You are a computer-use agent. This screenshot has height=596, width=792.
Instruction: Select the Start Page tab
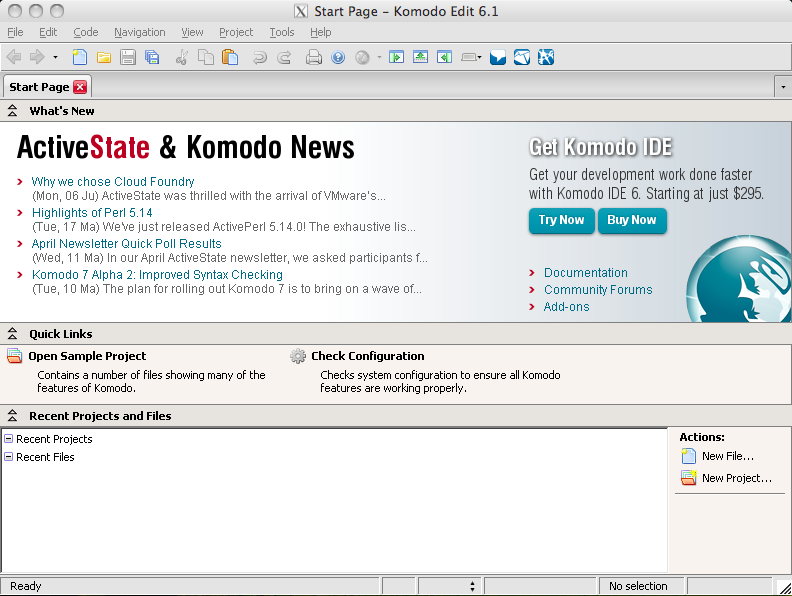point(39,87)
